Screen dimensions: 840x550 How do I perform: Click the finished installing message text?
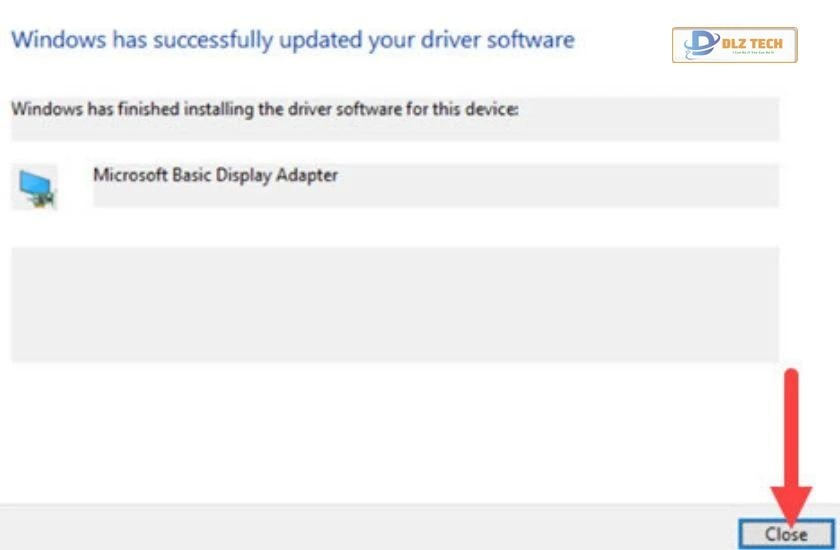[264, 109]
